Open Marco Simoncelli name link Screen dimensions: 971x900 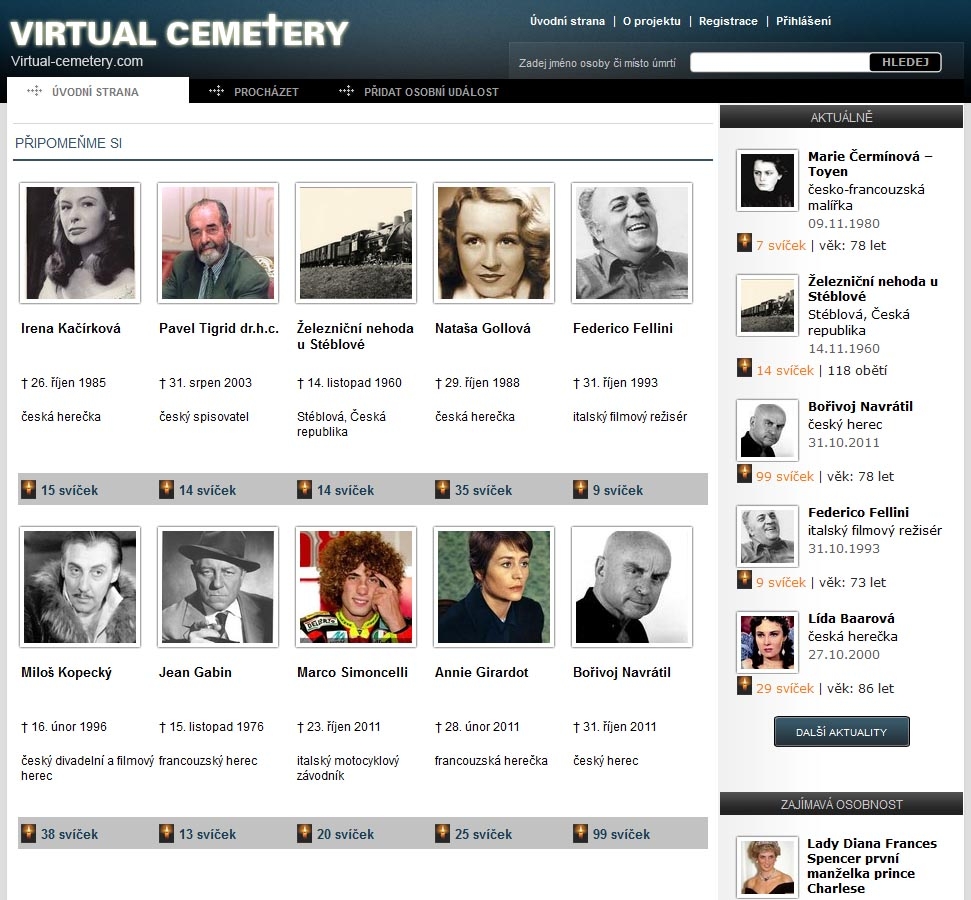352,672
